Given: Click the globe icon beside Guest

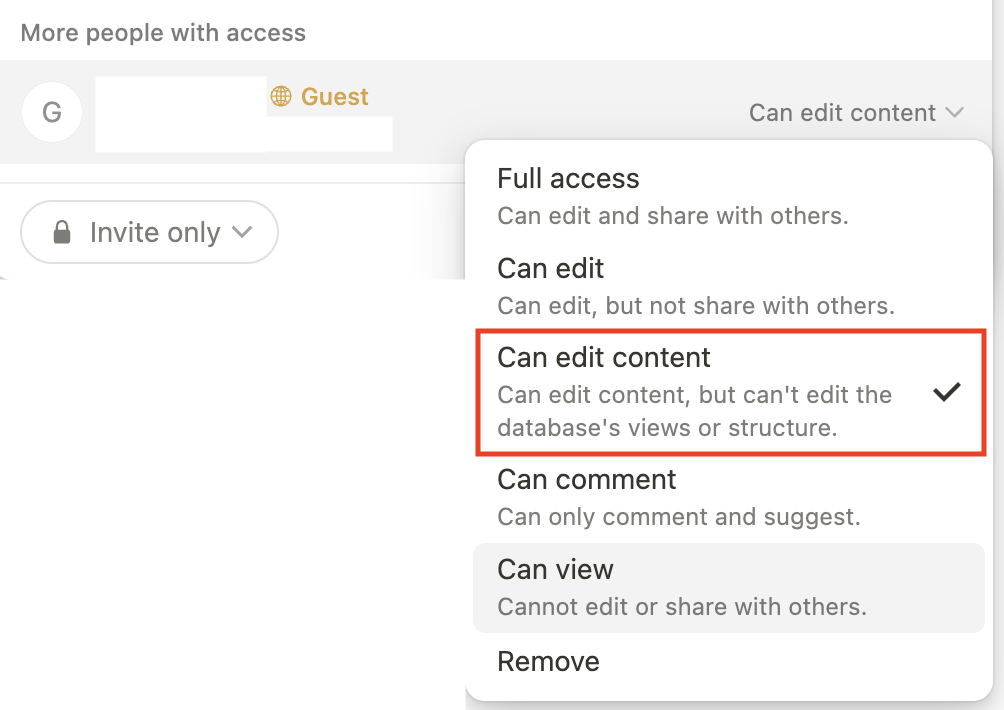Looking at the screenshot, I should click(x=281, y=96).
